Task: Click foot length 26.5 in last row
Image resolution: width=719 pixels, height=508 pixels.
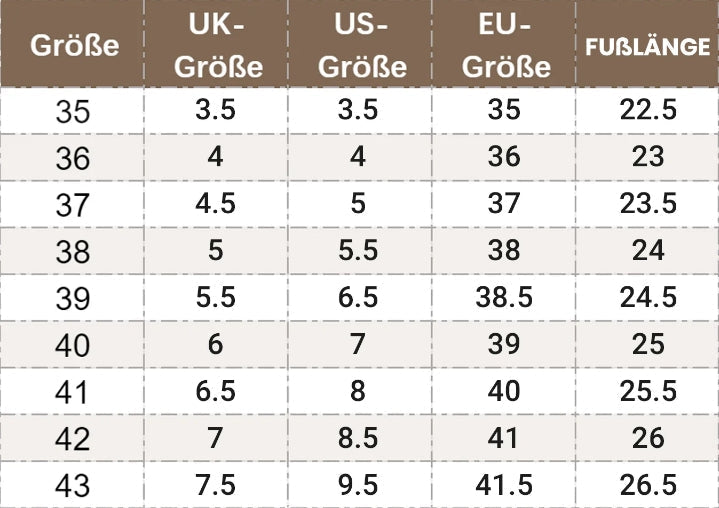Action: coord(648,484)
